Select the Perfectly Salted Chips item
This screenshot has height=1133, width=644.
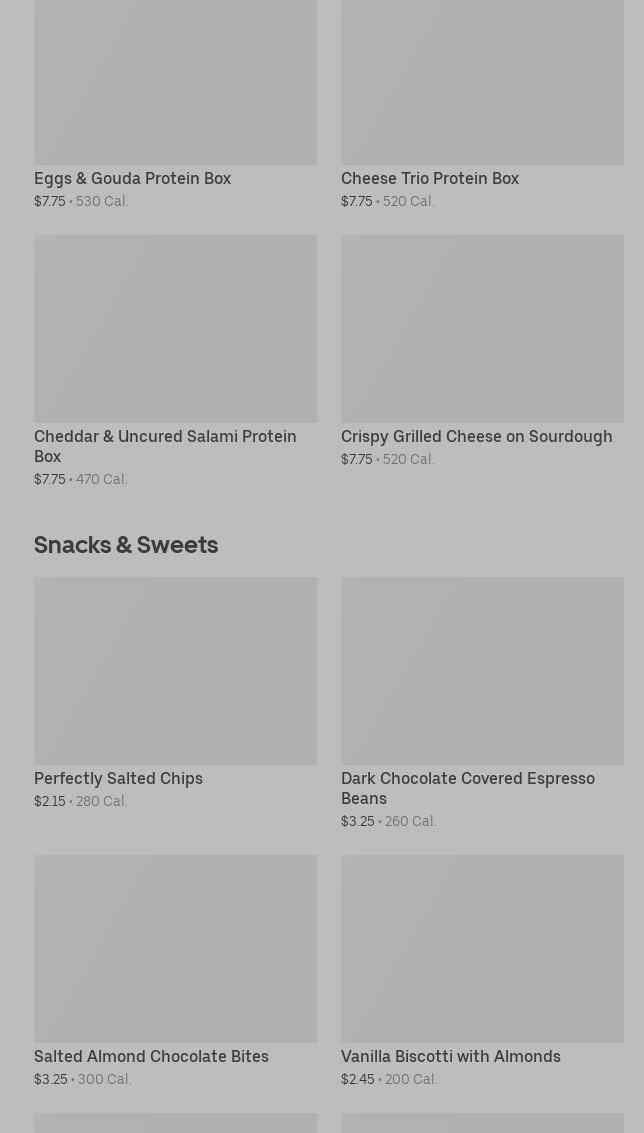[x=118, y=779]
